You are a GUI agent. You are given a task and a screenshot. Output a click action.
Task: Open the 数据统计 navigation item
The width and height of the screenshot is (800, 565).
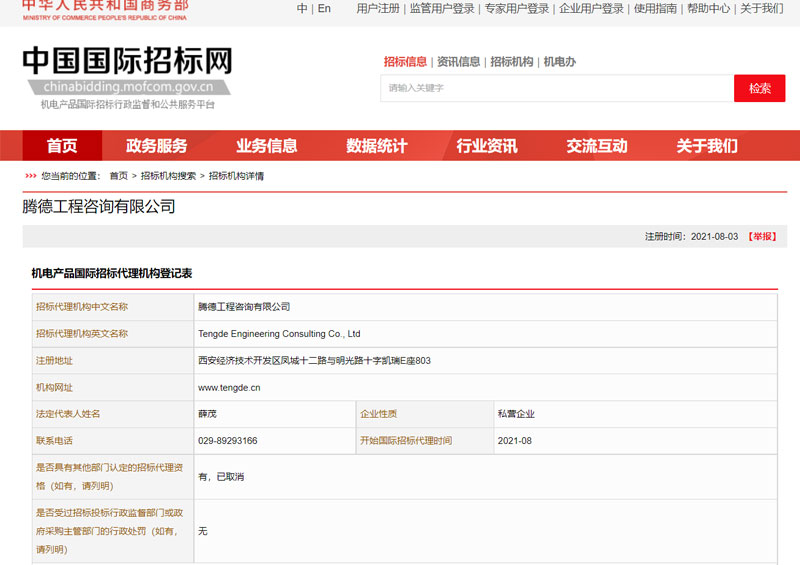click(377, 146)
